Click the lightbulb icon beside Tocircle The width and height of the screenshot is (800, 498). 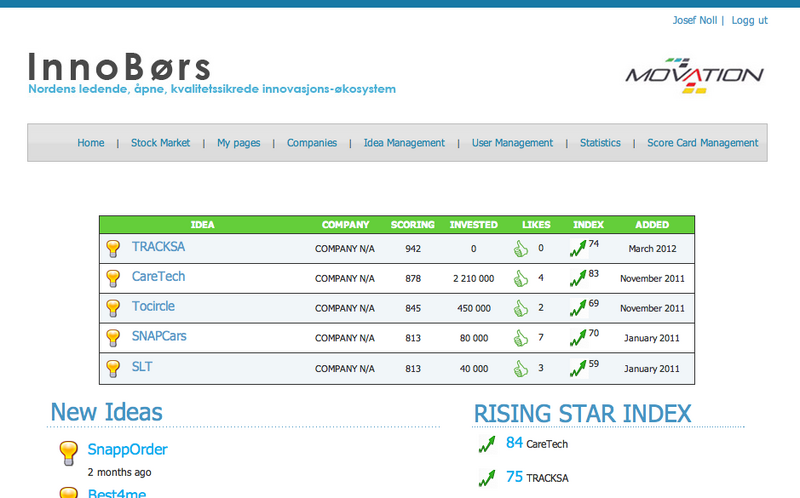click(x=113, y=308)
